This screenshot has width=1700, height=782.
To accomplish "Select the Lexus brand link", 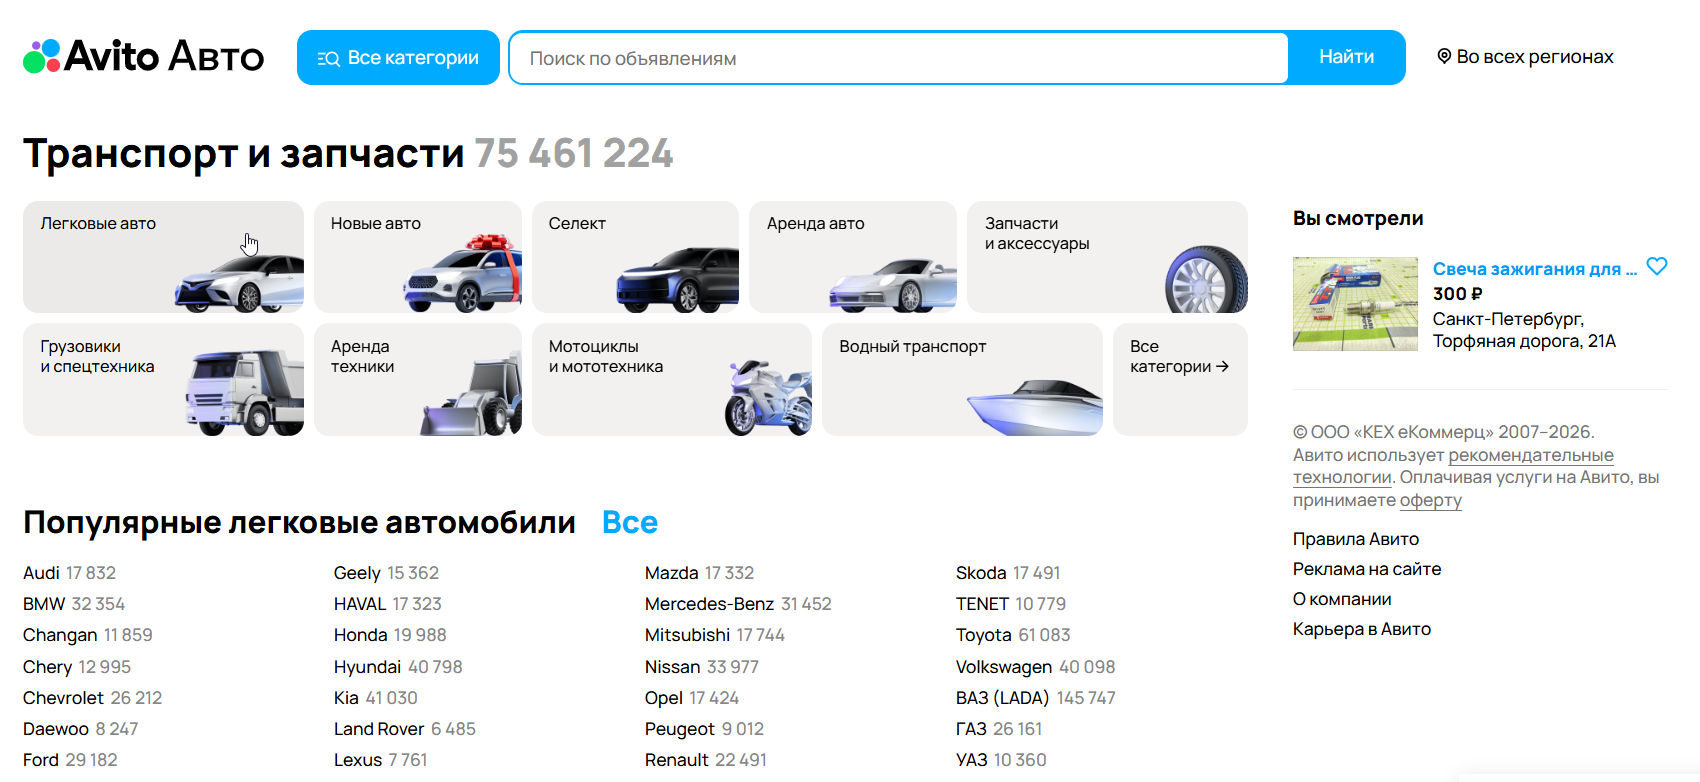I will [x=358, y=760].
